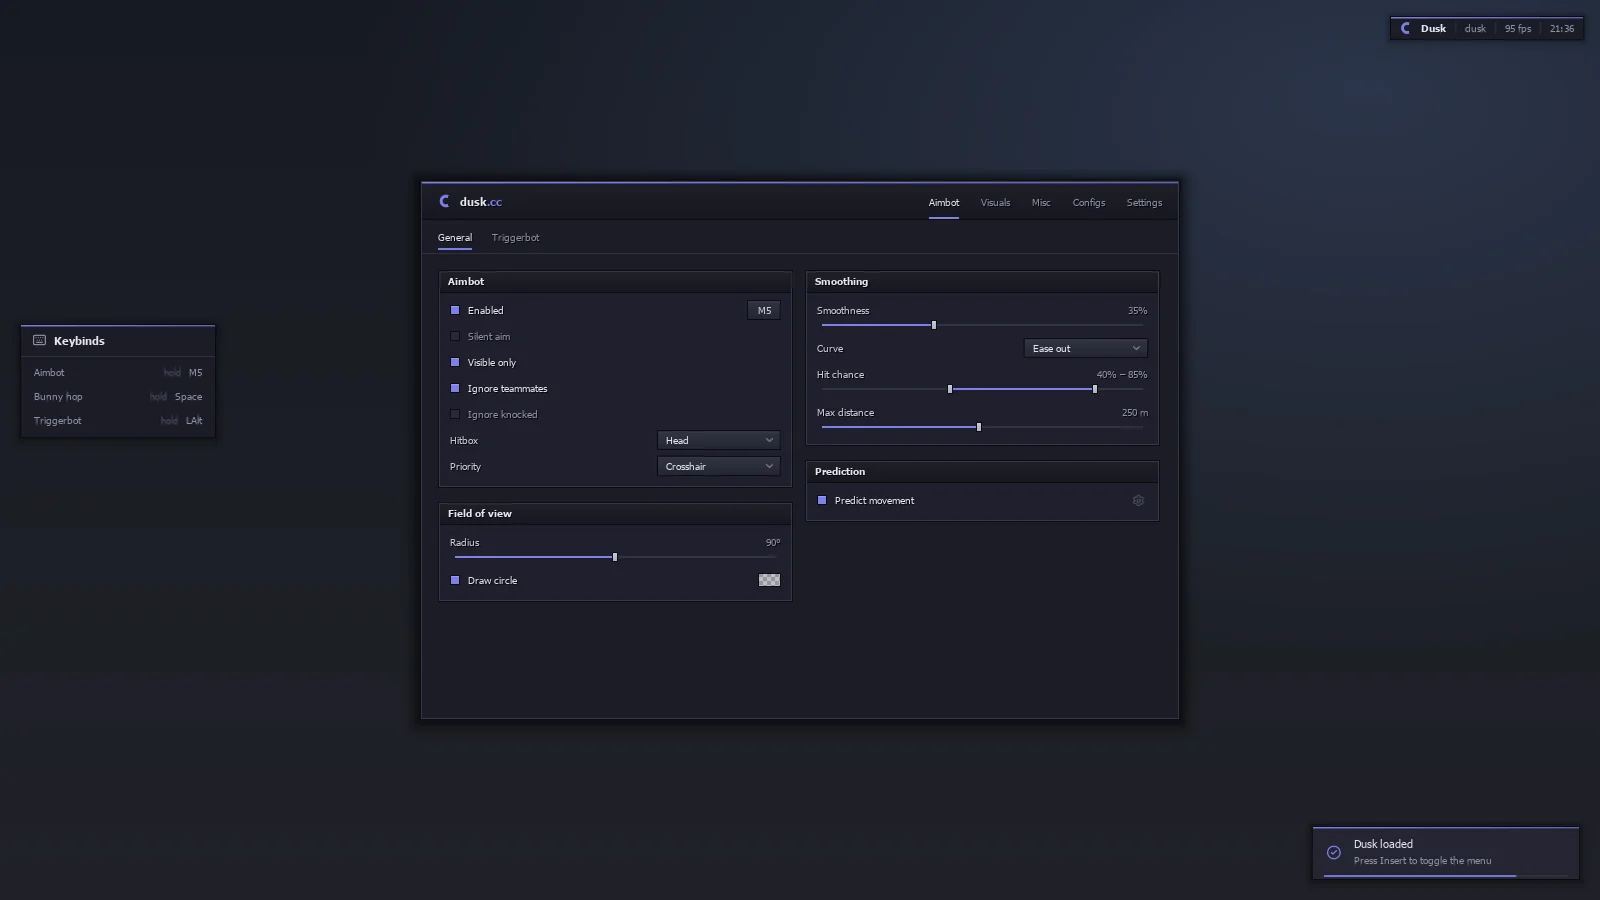This screenshot has height=900, width=1600.
Task: Click the Bunny hop row in Keybinds panel
Action: click(x=118, y=397)
